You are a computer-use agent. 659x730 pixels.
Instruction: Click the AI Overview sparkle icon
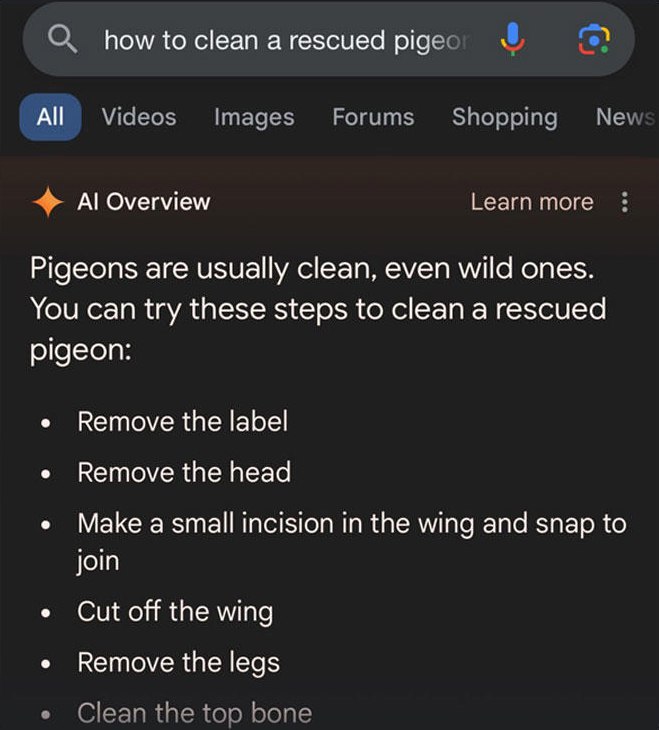pyautogui.click(x=47, y=202)
